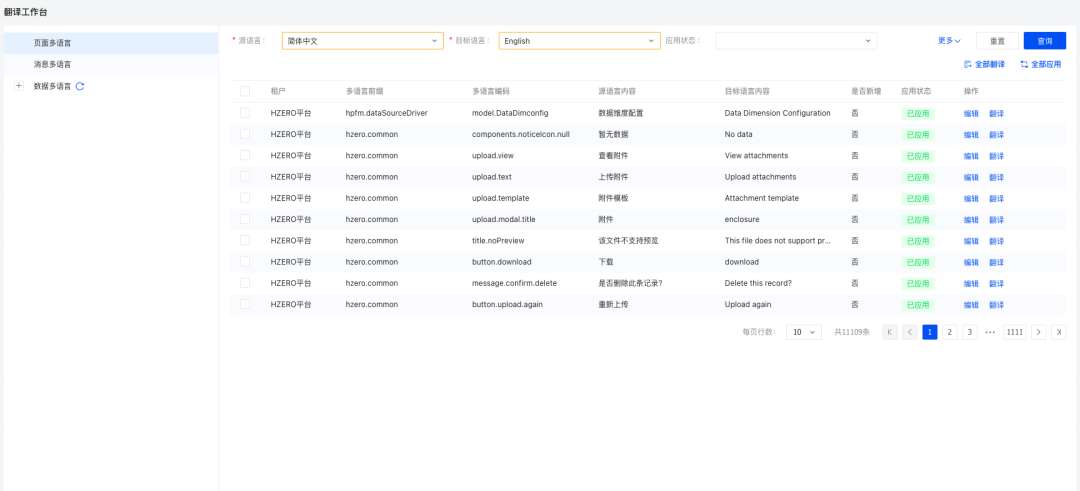Toggle the select-all checkbox in table header
This screenshot has width=1080, height=491.
pyautogui.click(x=245, y=91)
